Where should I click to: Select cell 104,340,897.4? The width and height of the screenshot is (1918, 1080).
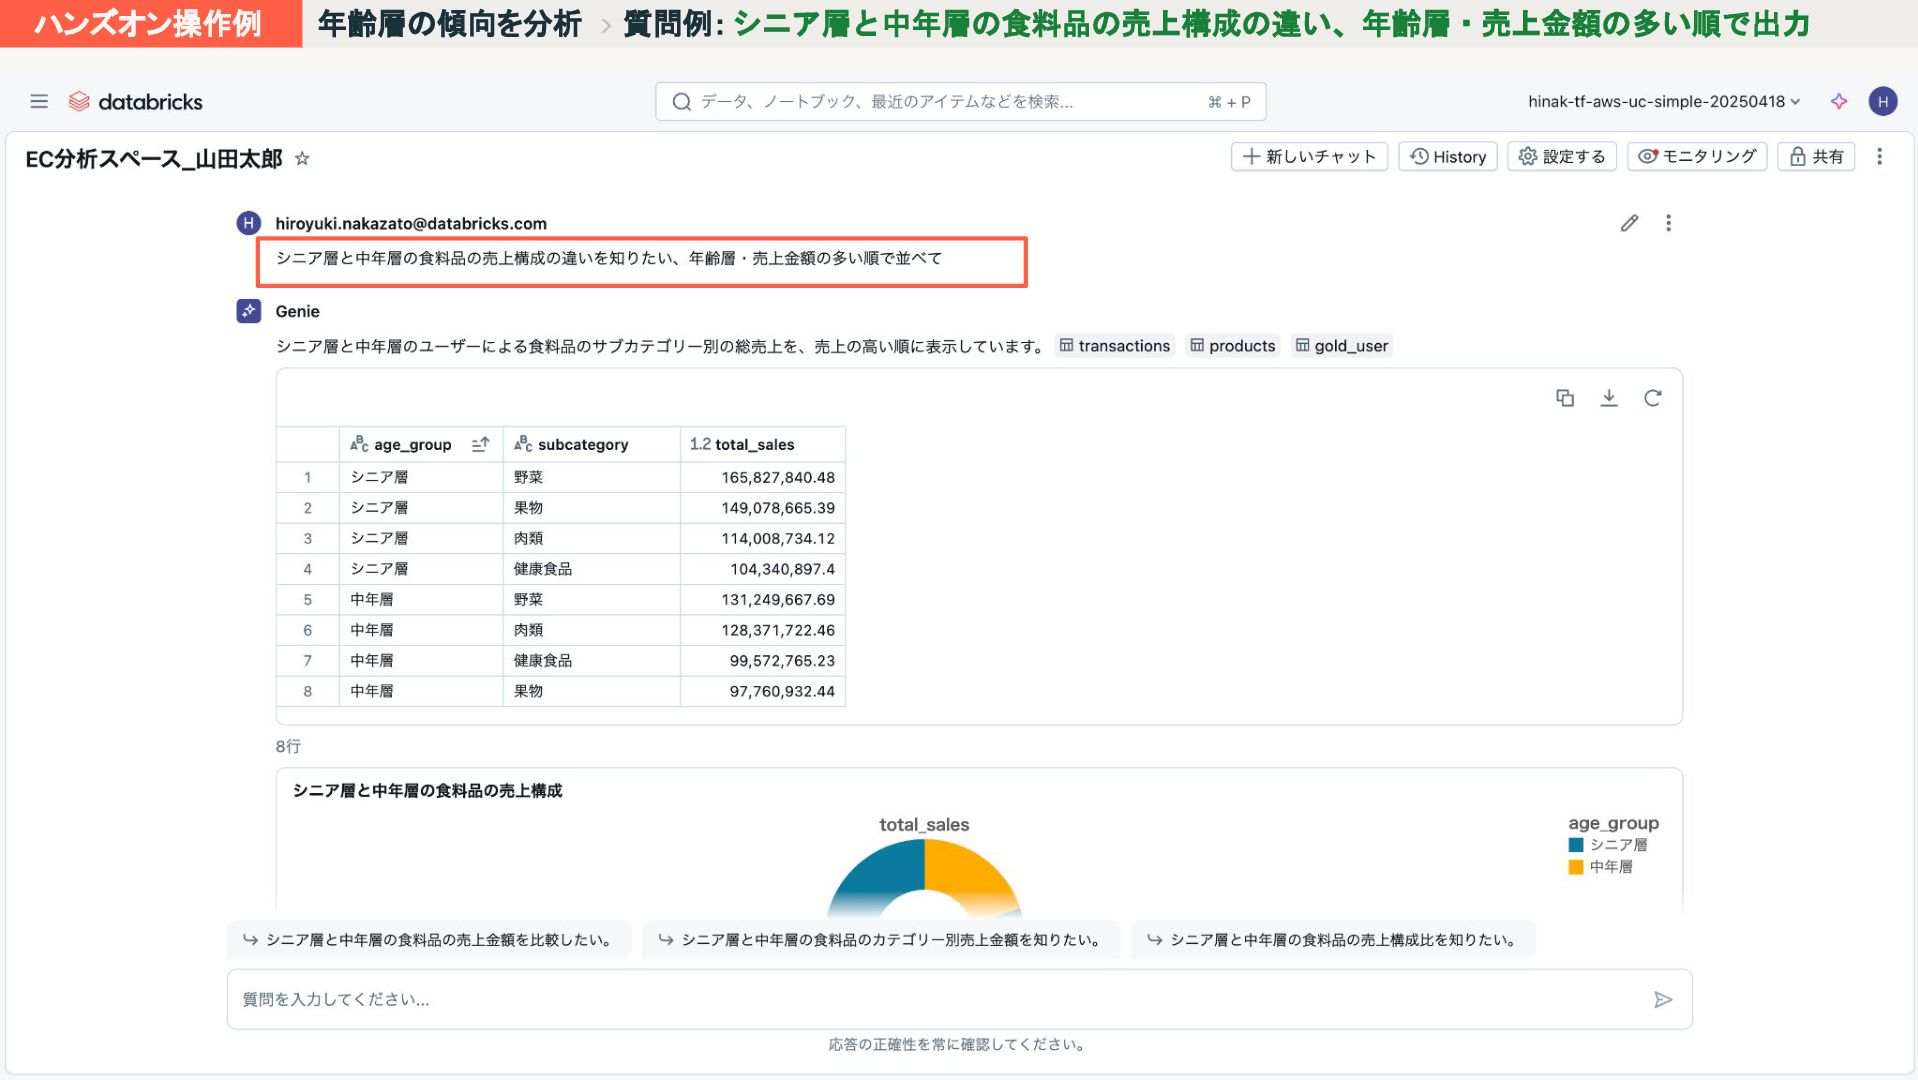click(763, 569)
